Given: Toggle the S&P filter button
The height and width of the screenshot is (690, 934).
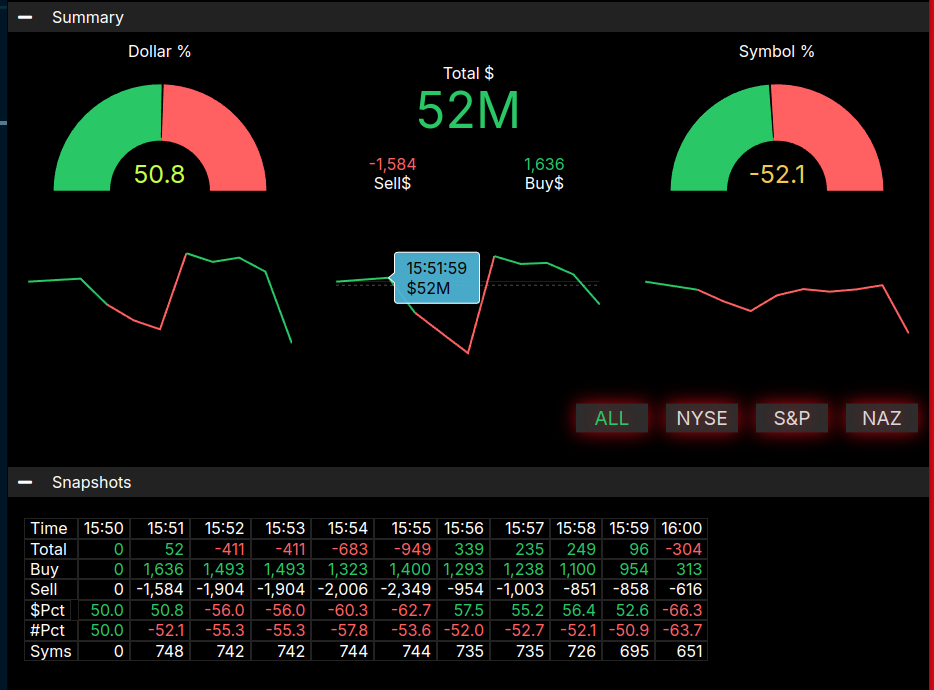Looking at the screenshot, I should click(x=792, y=418).
